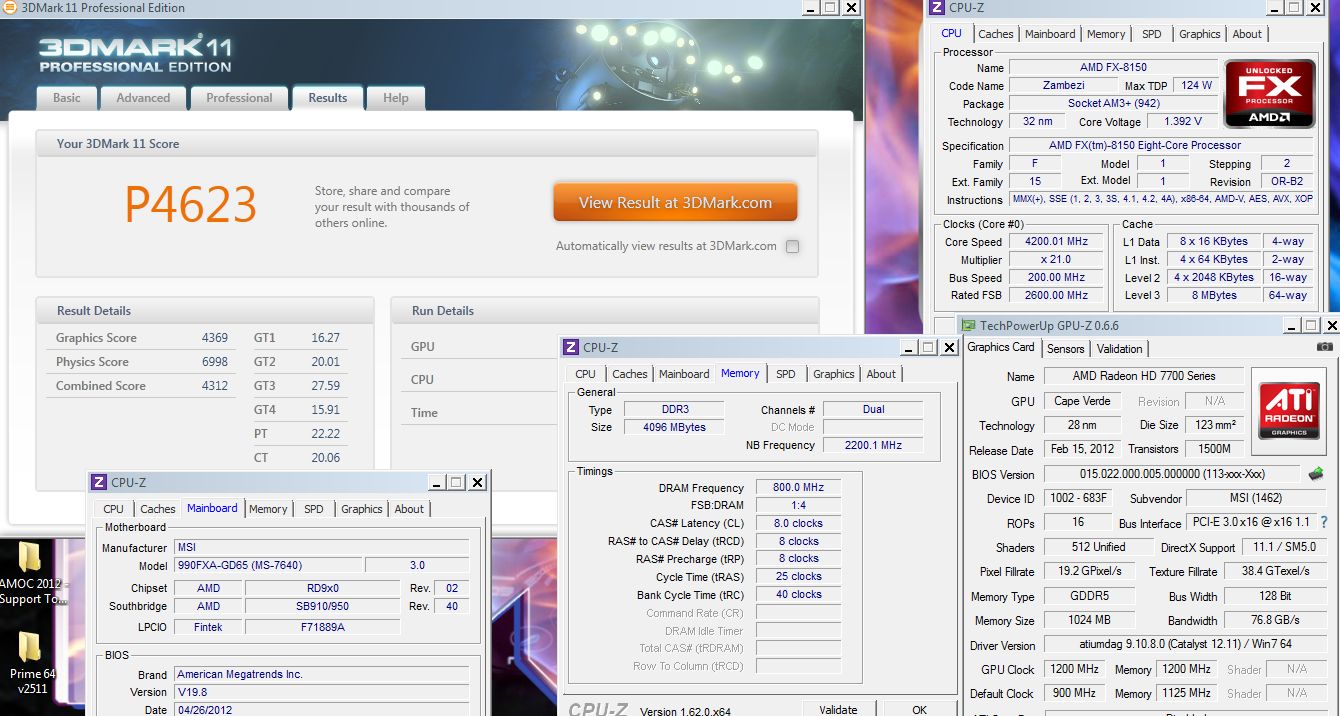Image resolution: width=1340 pixels, height=716 pixels.
Task: Open the Sensors tab in GPU-Z
Action: click(1065, 349)
